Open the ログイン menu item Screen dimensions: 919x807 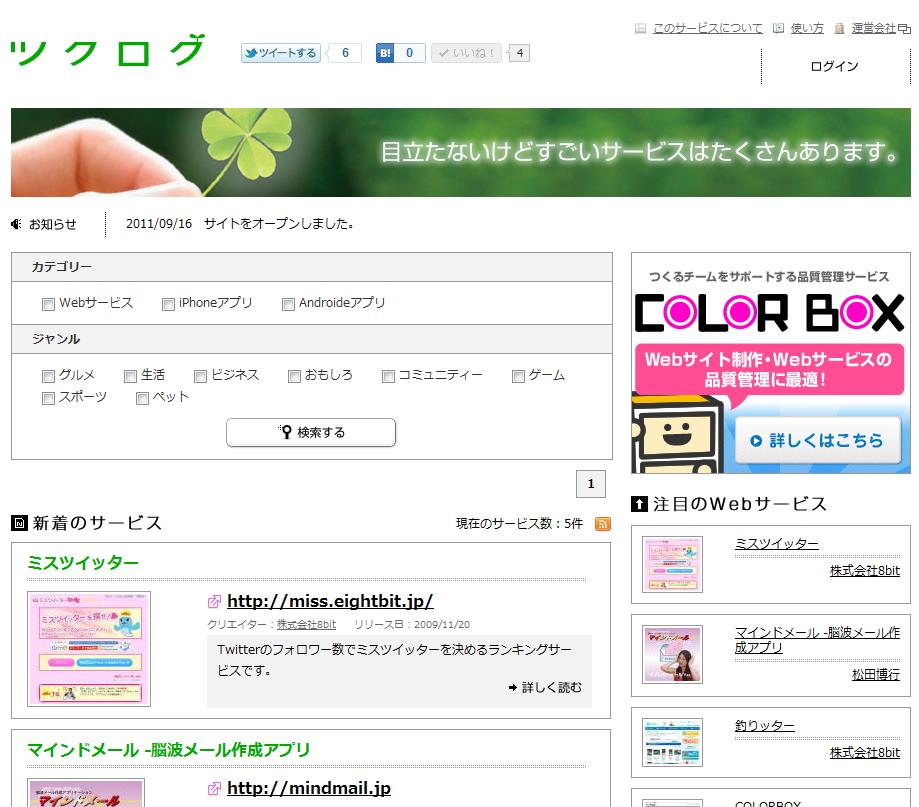(x=833, y=67)
